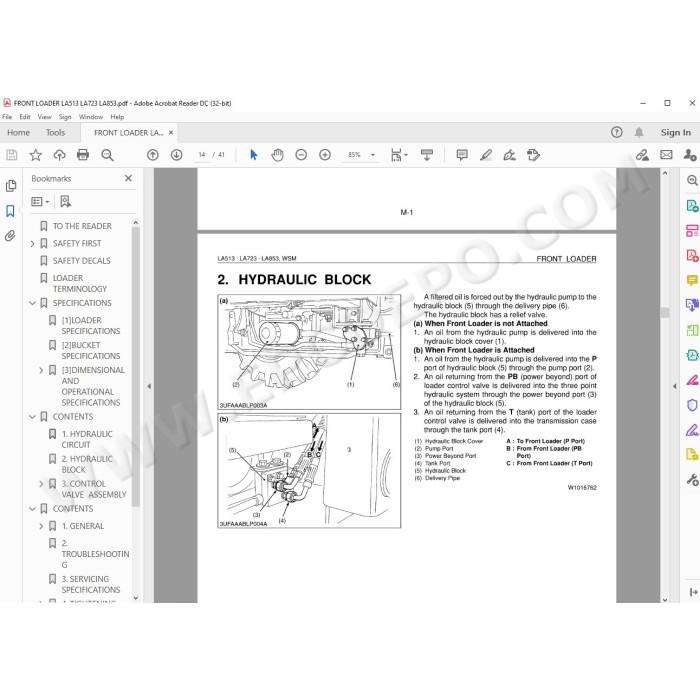Go to next page arrow
This screenshot has height=700, width=700.
pos(176,155)
